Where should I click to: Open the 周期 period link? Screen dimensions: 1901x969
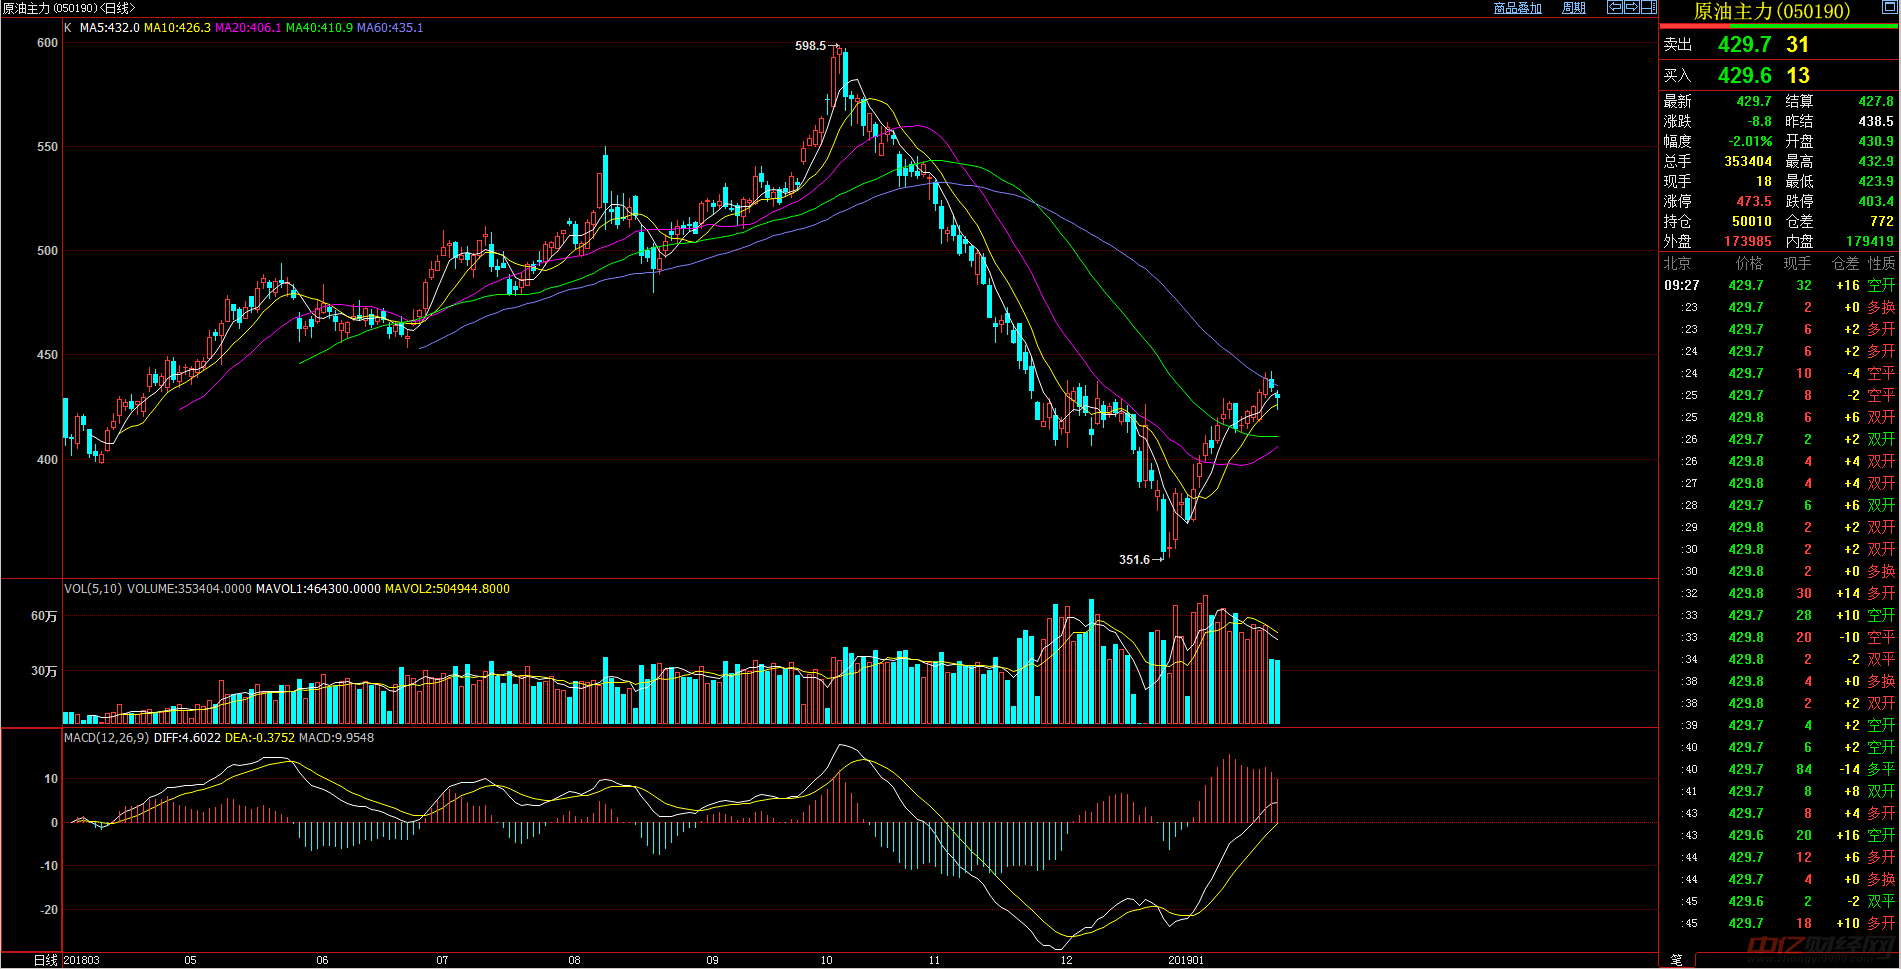1574,8
